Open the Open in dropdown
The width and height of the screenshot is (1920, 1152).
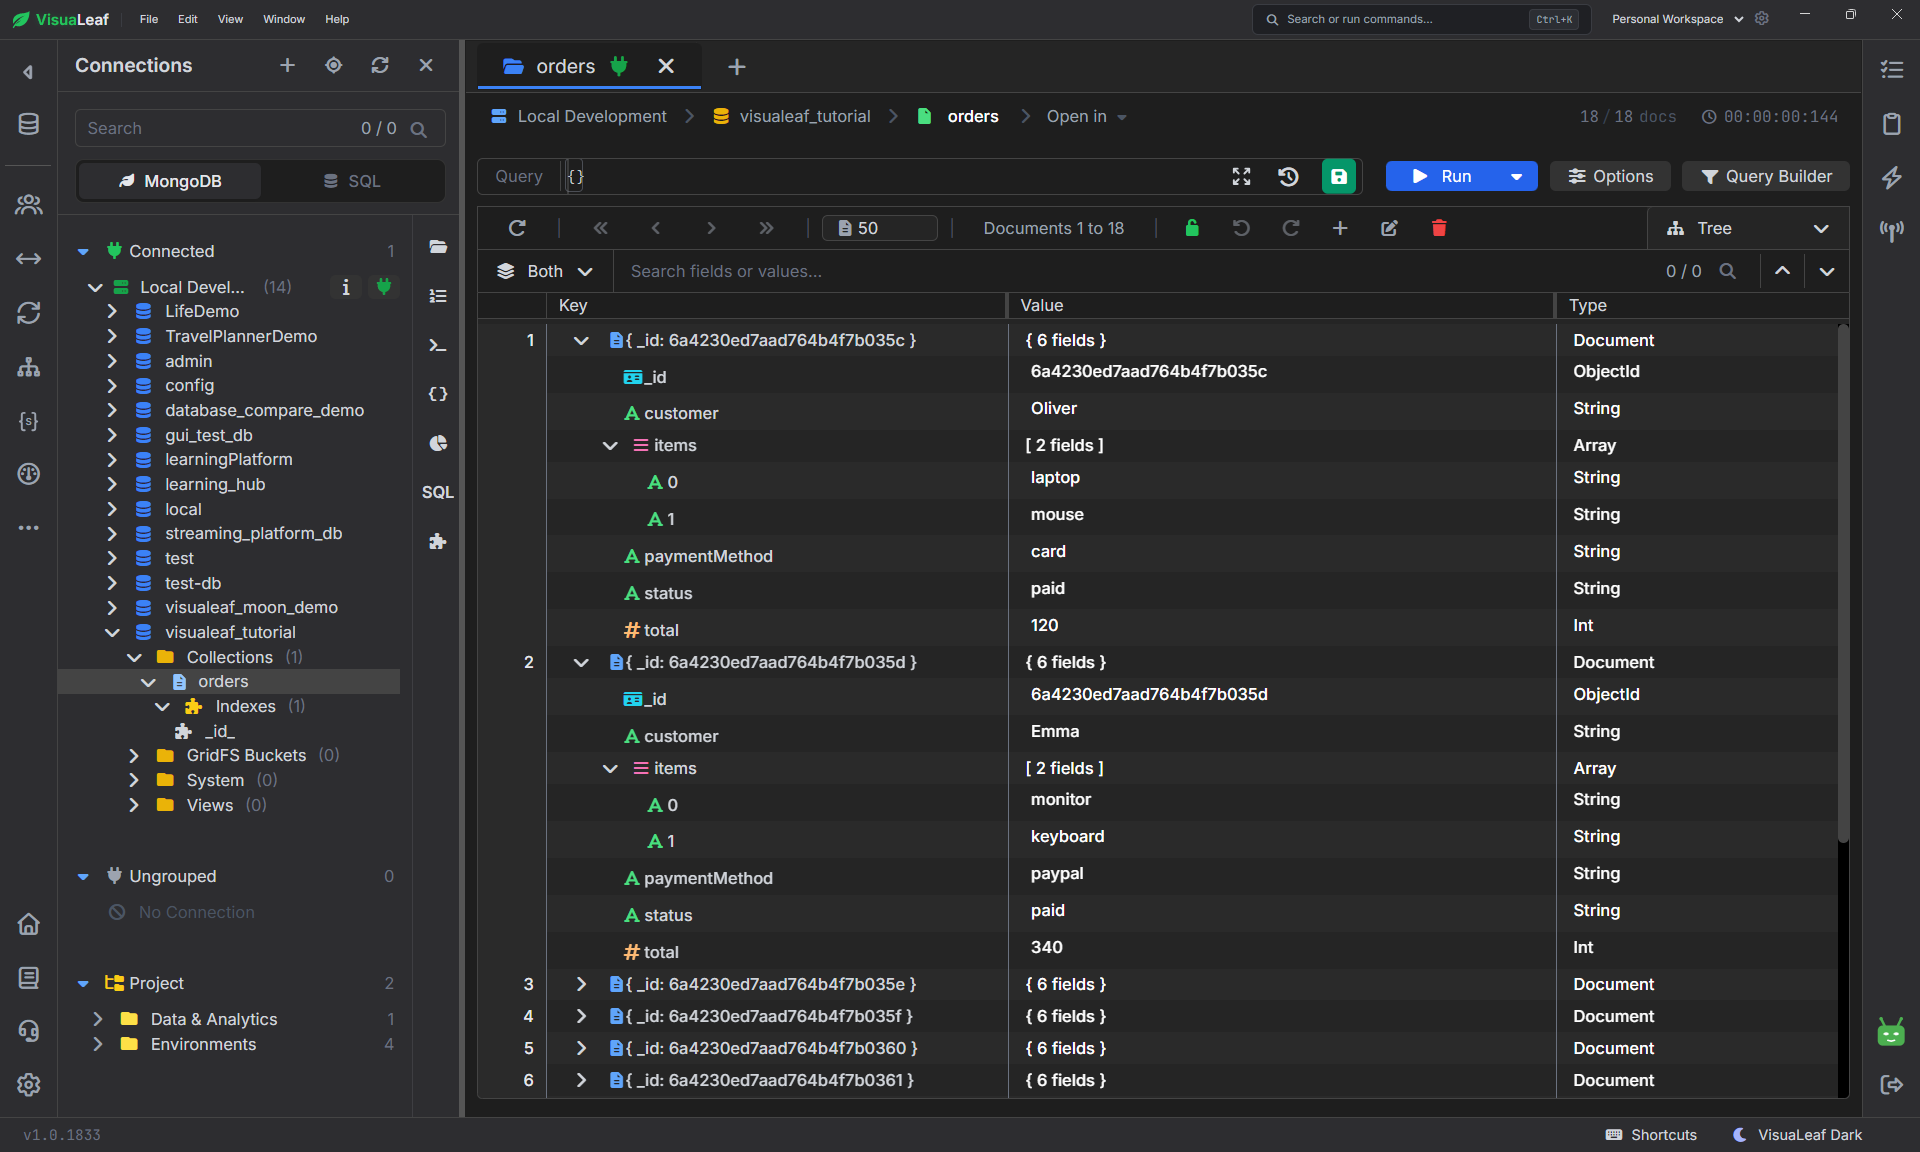[1086, 116]
